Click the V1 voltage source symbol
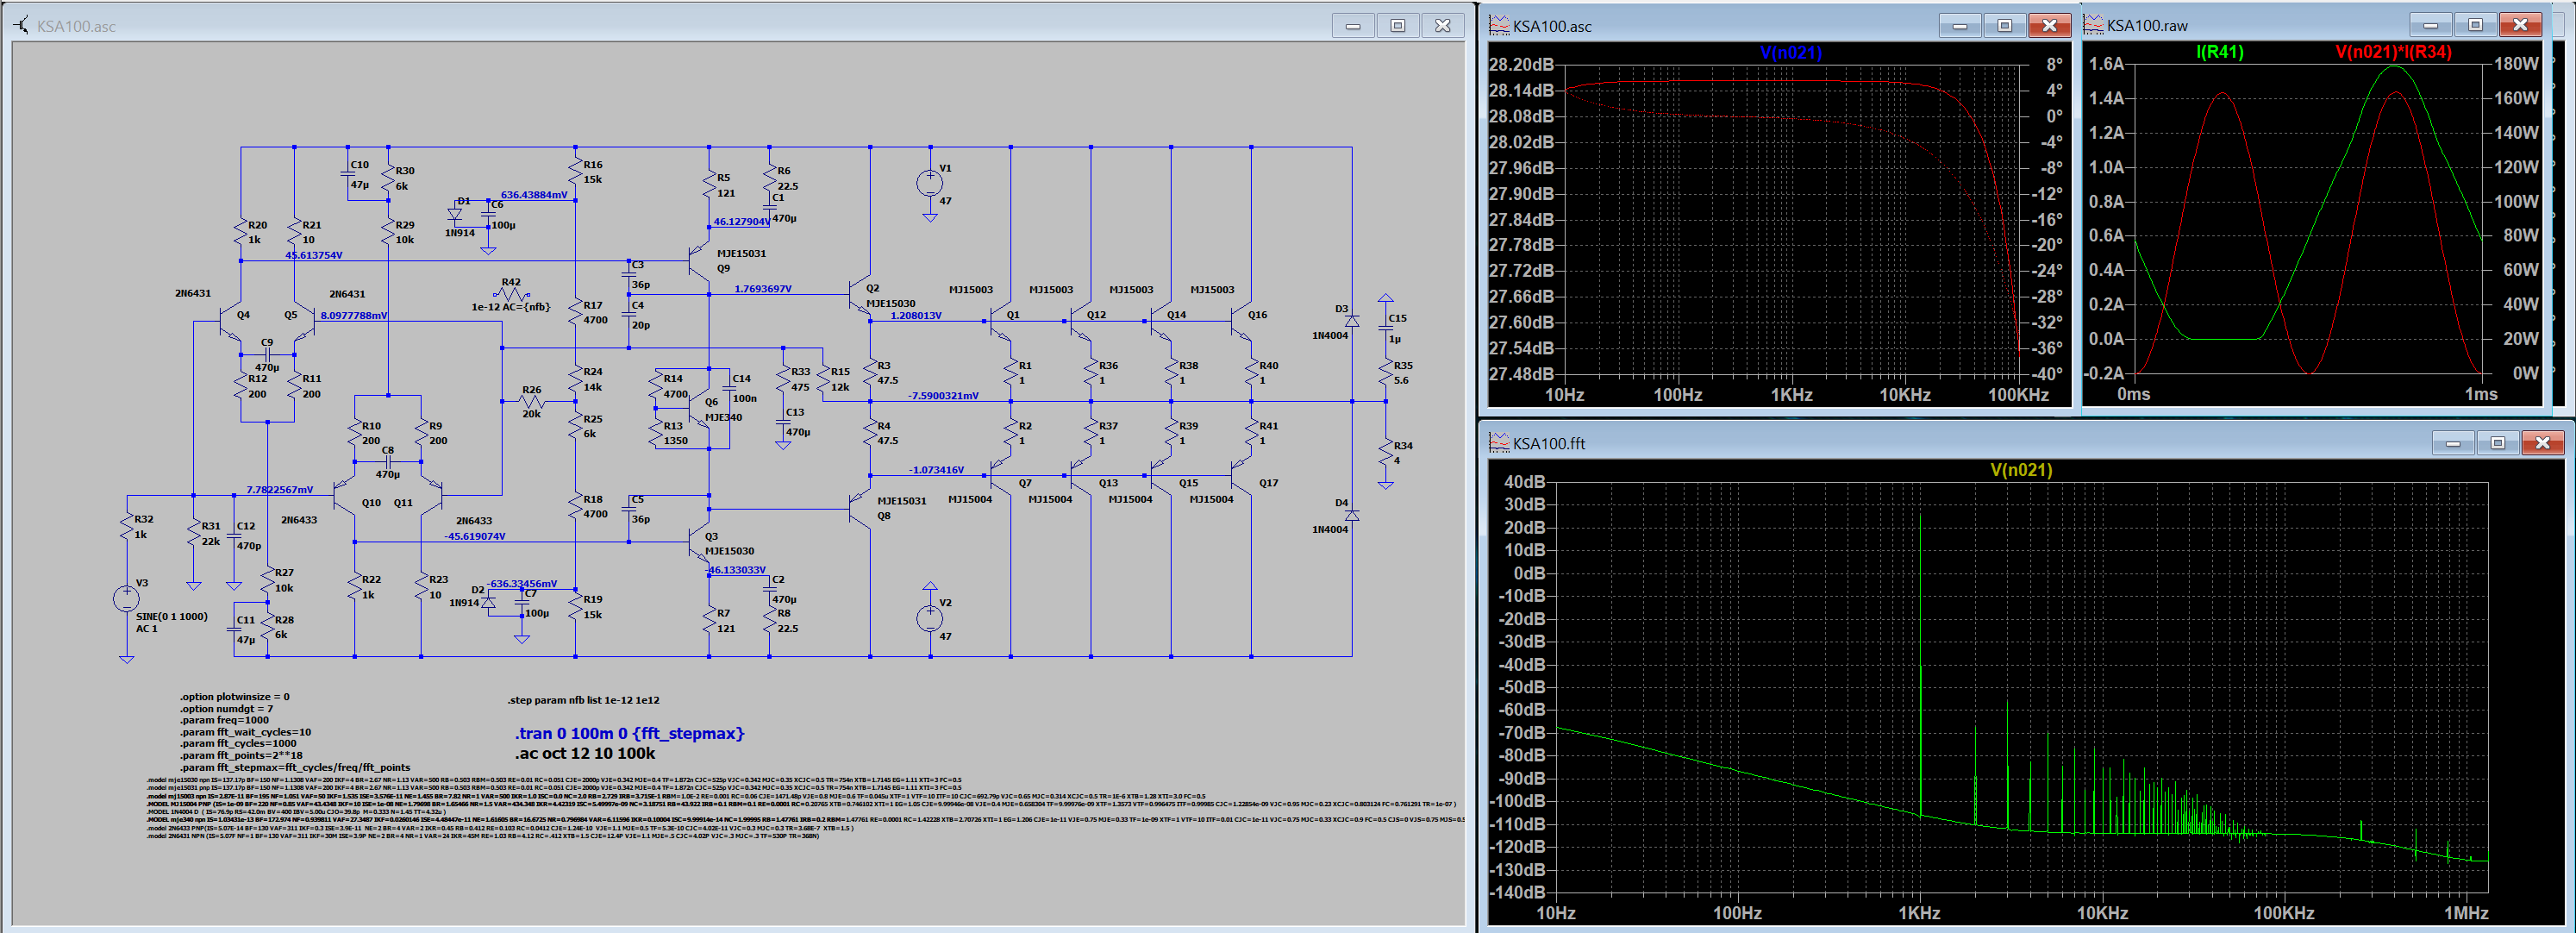The height and width of the screenshot is (933, 2576). pos(929,183)
